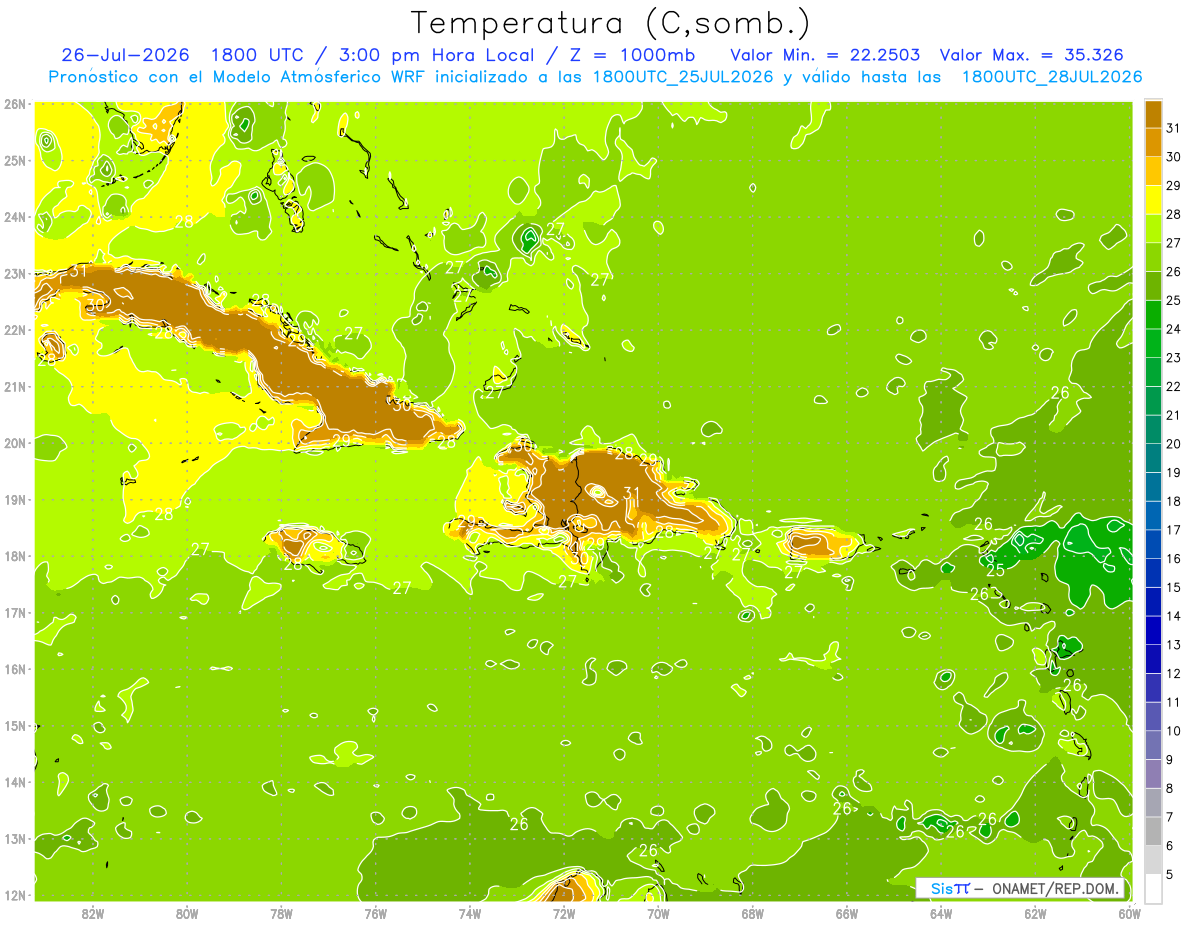Click "Valor Max. = 35.326" text
This screenshot has height=927, width=1200.
(x=1031, y=55)
